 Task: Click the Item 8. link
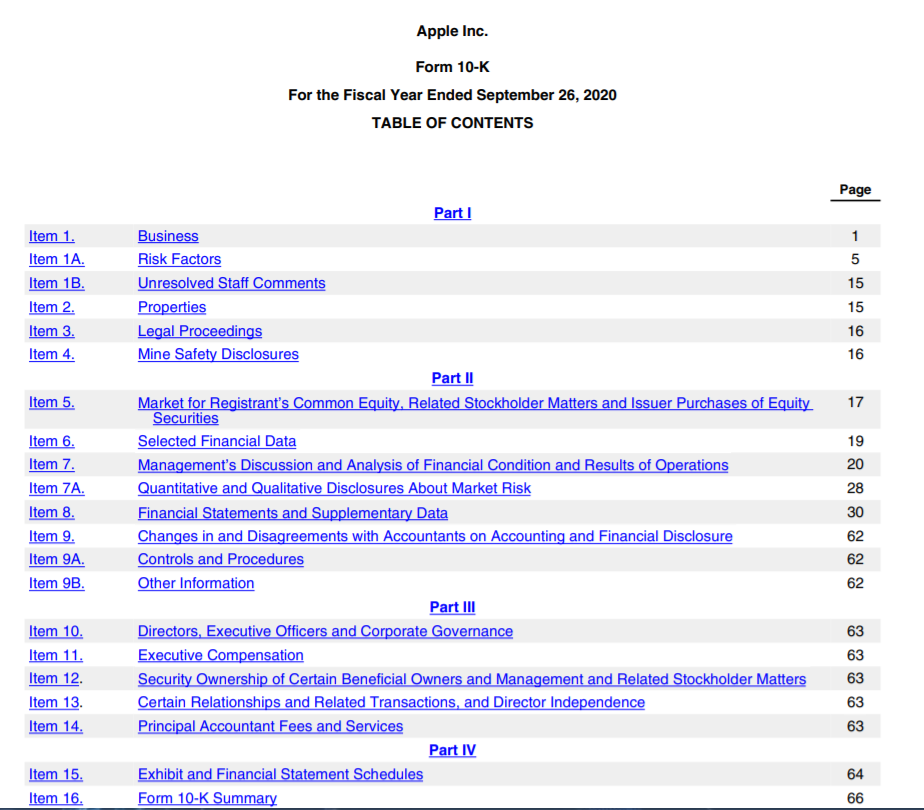coord(52,513)
